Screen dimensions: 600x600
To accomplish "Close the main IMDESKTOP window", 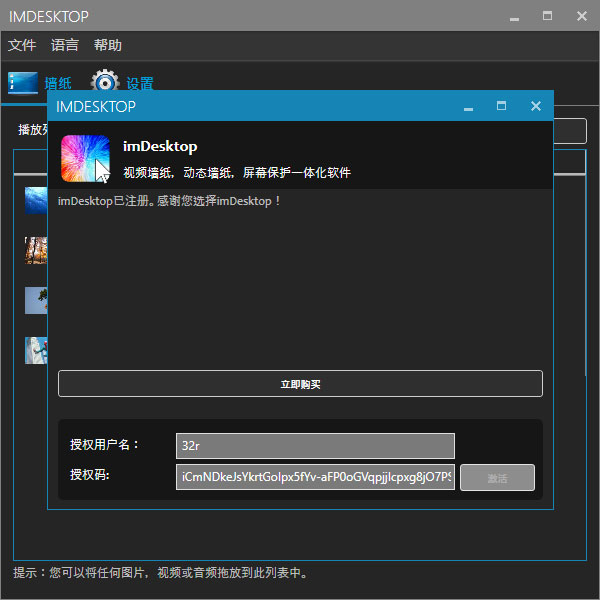I will pyautogui.click(x=582, y=16).
